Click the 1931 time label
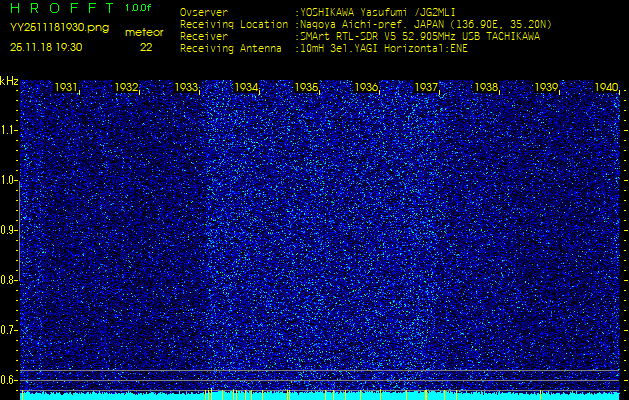The height and width of the screenshot is (400, 629). point(66,87)
